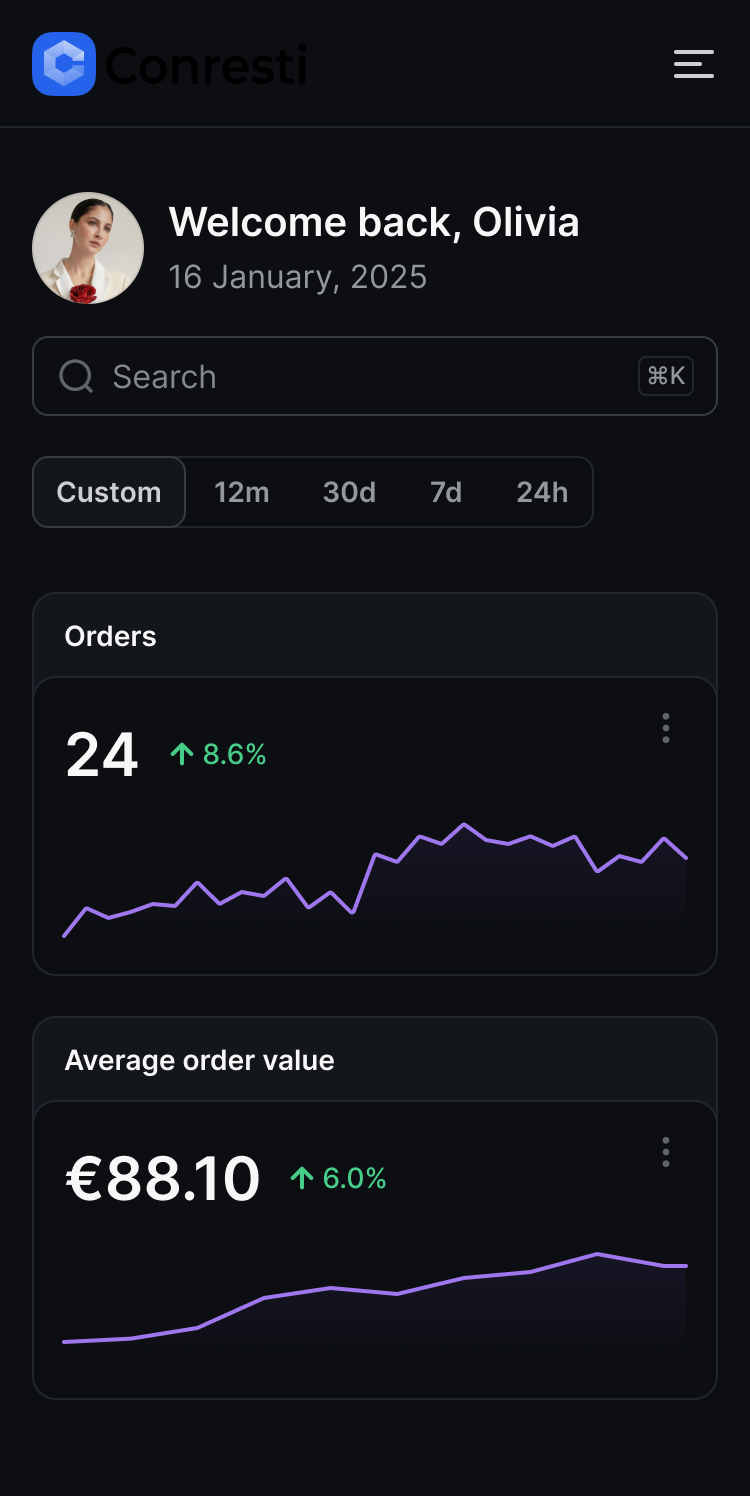Select the 30d time filter
This screenshot has height=1496, width=750.
[348, 492]
